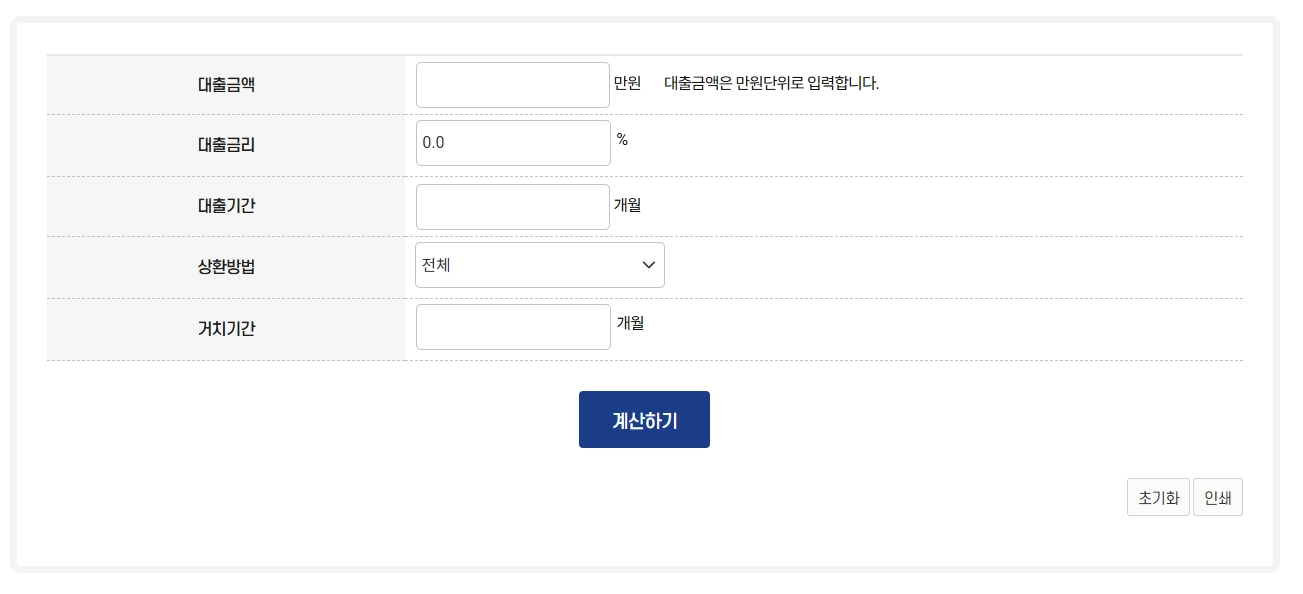This screenshot has height=594, width=1303.
Task: Open the 상환방법 dropdown chevron
Action: 648,264
